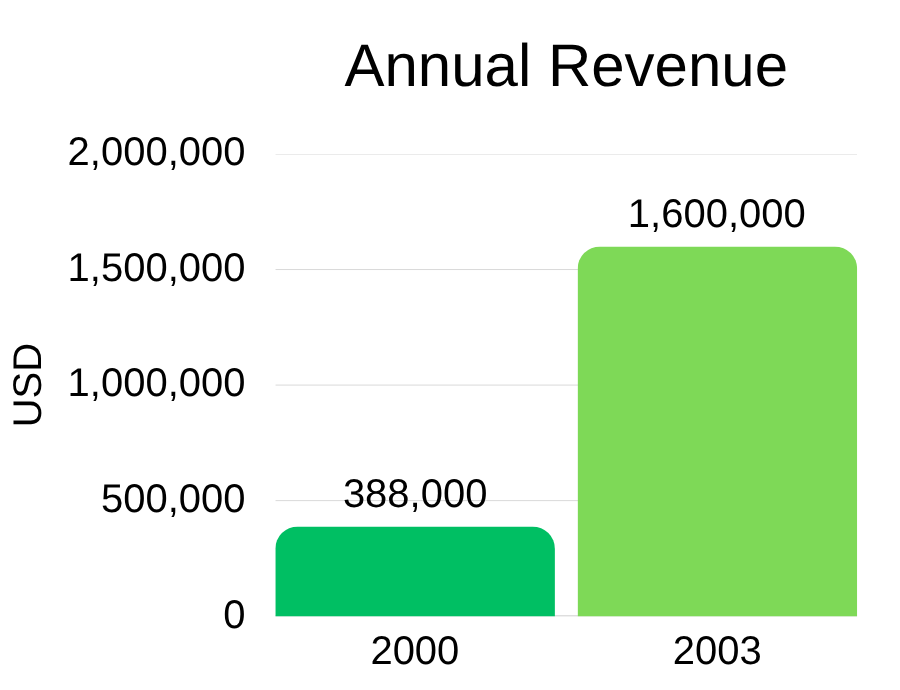Select the 2003 x-axis category label
Screen dimensions: 900x690
tap(717, 651)
